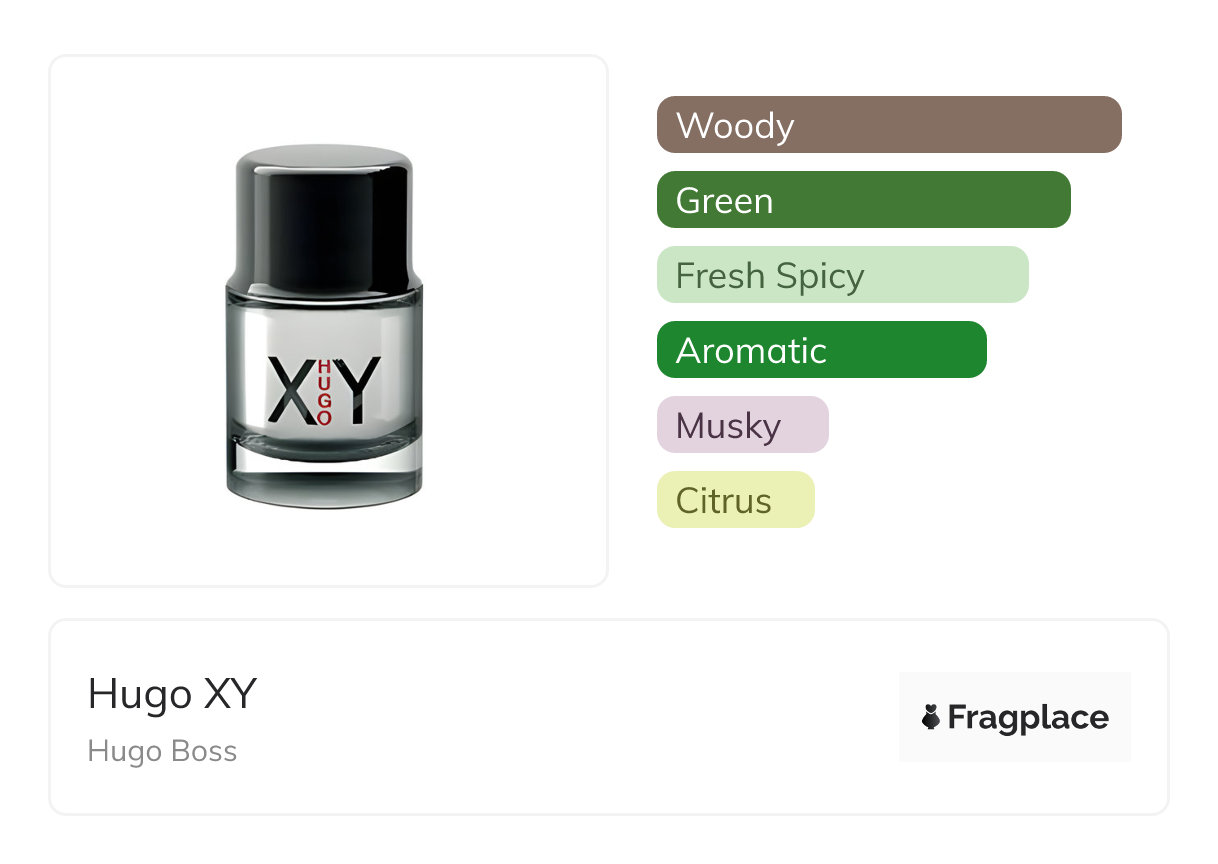This screenshot has height=864, width=1218.
Task: Select the Woody accord bar
Action: tap(889, 125)
